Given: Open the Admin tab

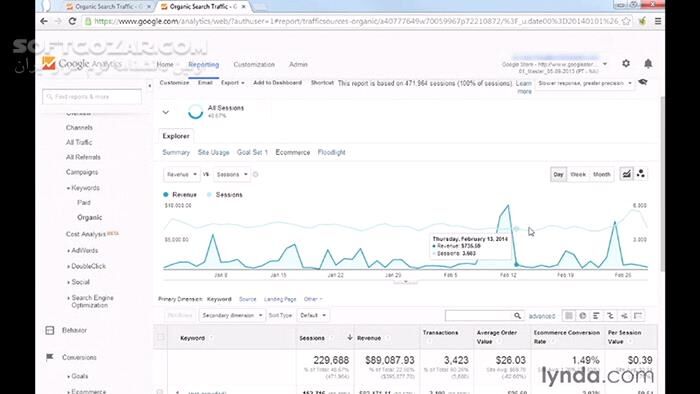Looking at the screenshot, I should click(x=298, y=64).
